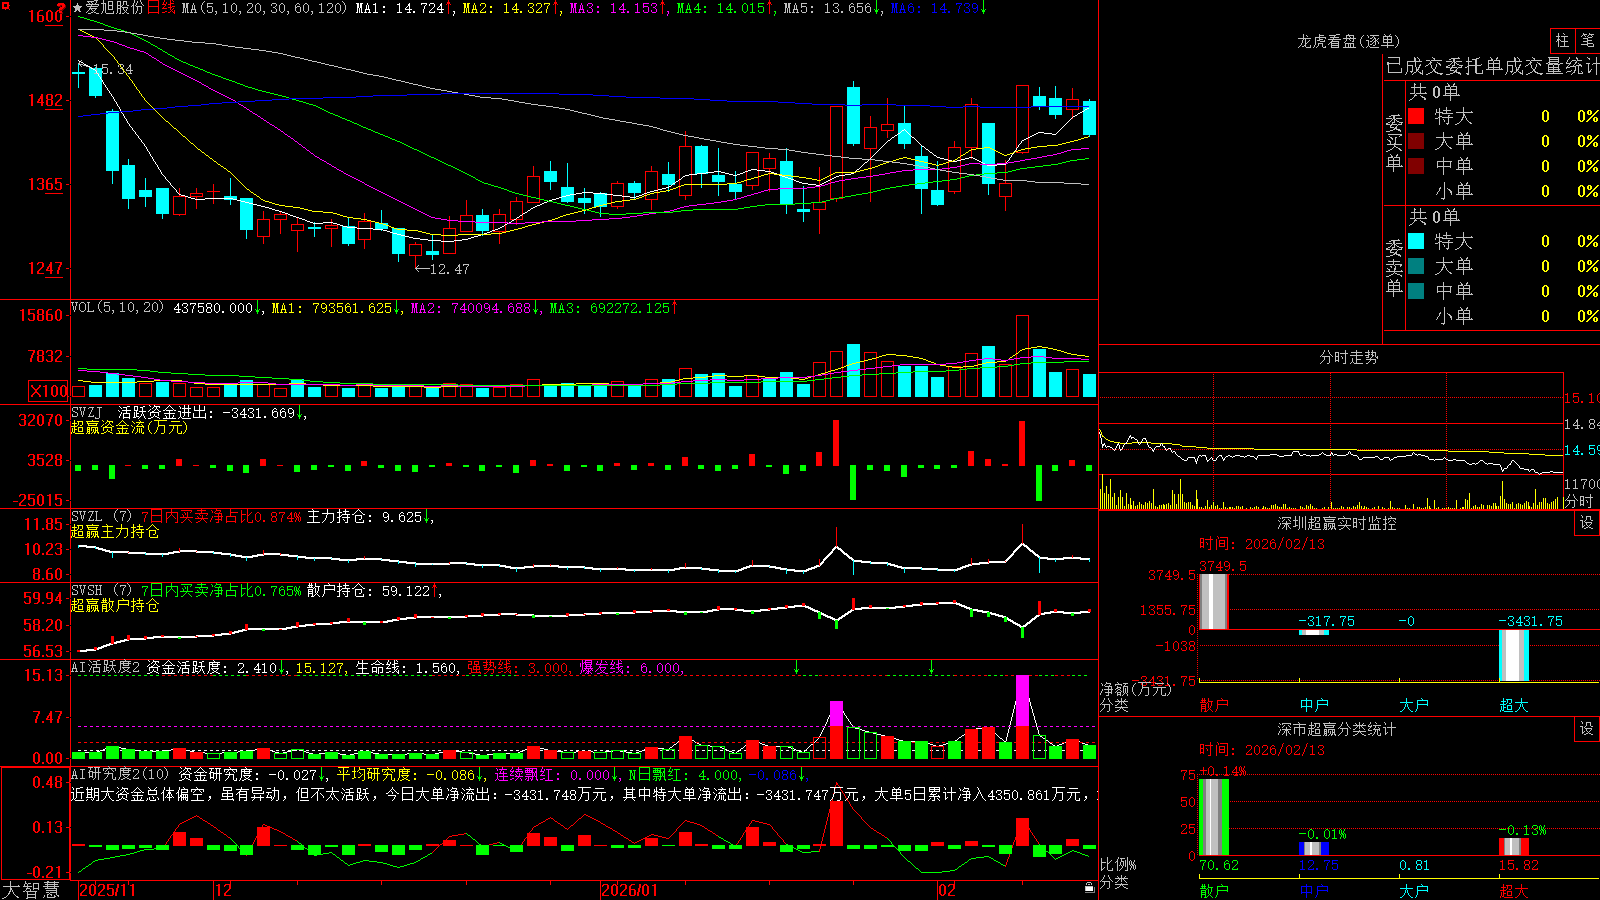This screenshot has height=900, width=1600.
Task: Click the 主力持仓: 9.625 value
Action: click(364, 517)
